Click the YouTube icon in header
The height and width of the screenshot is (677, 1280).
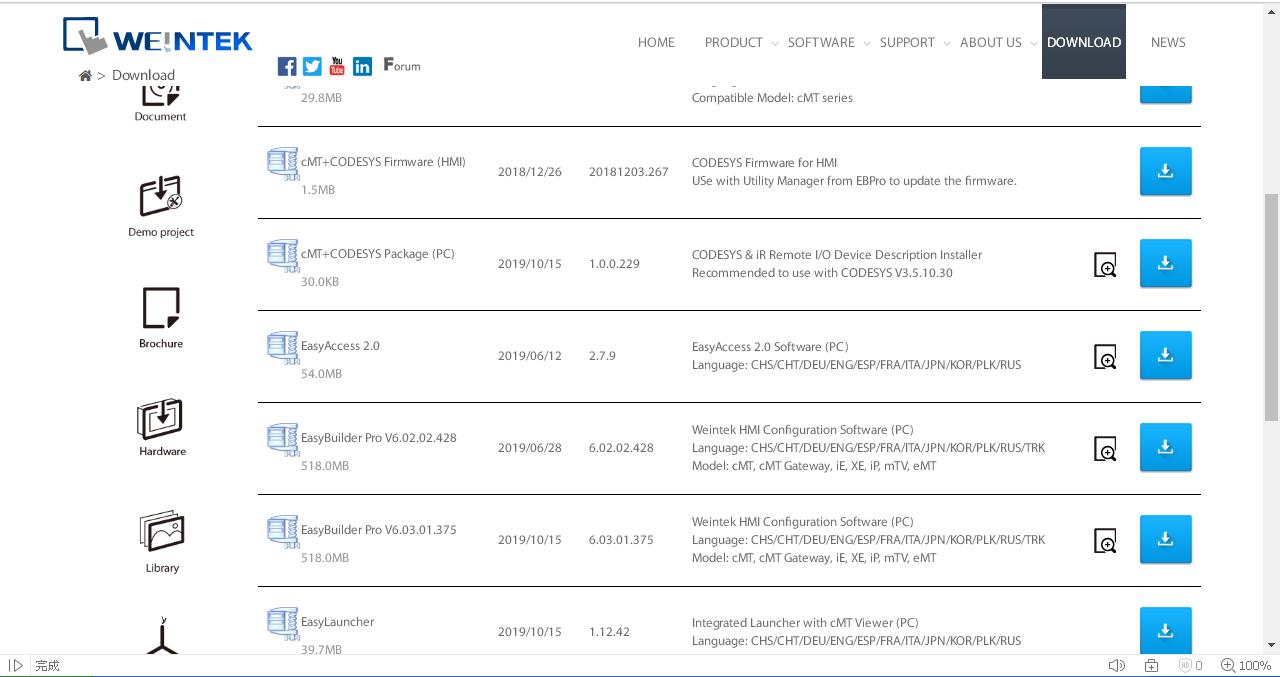337,66
